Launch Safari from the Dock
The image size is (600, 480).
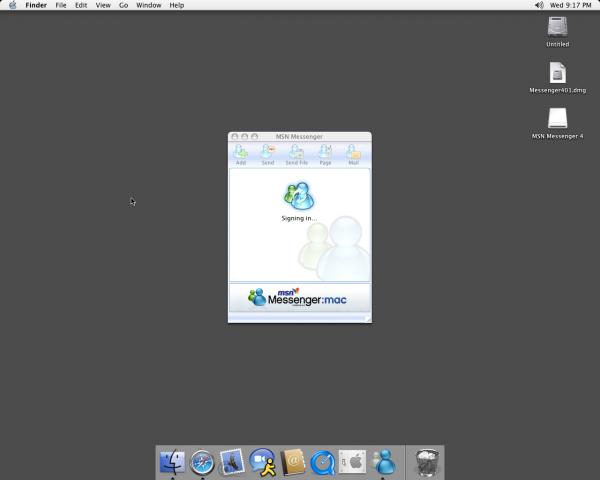pyautogui.click(x=202, y=463)
